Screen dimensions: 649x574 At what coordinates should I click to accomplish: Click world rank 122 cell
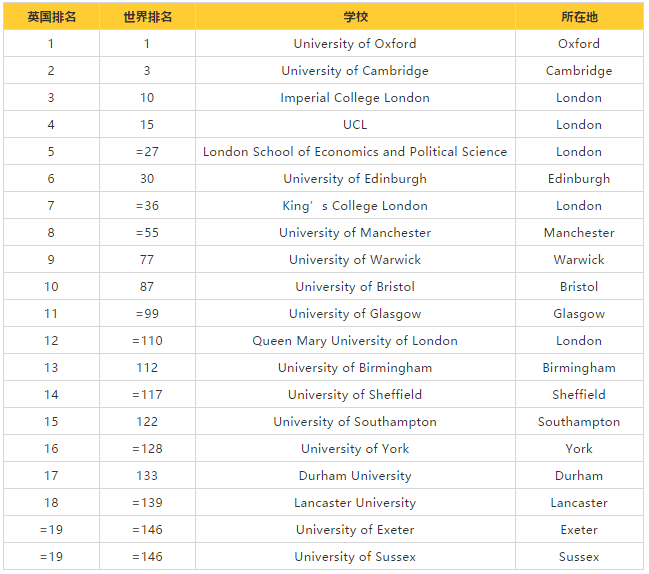147,422
